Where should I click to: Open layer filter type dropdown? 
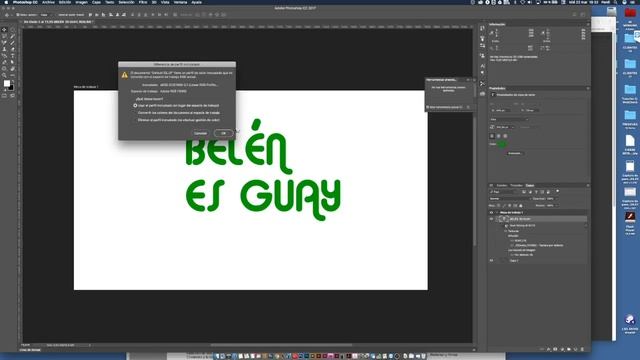pos(504,192)
